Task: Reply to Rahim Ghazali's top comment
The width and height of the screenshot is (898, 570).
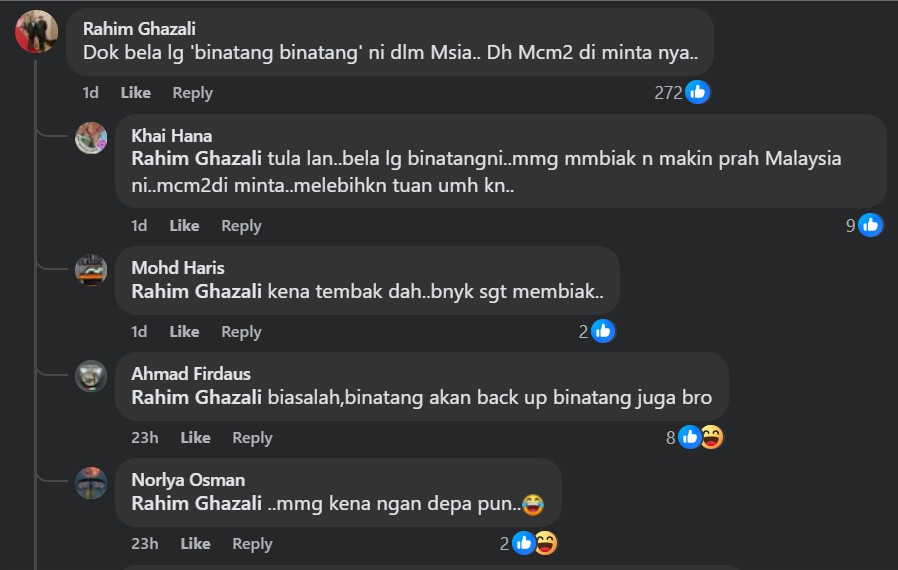Action: coord(192,92)
